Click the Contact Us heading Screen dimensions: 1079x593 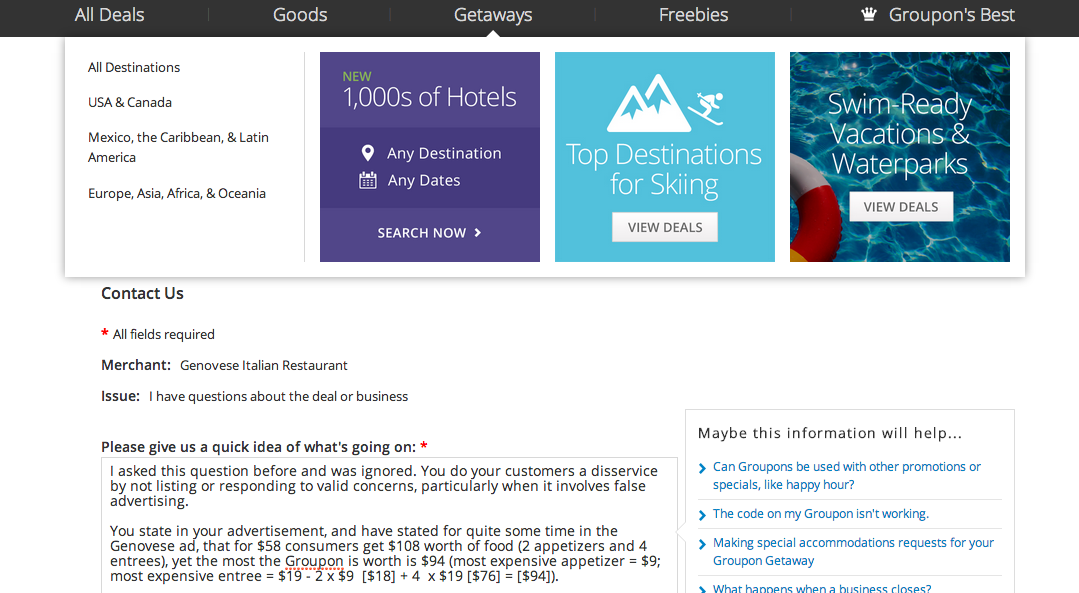pyautogui.click(x=142, y=294)
